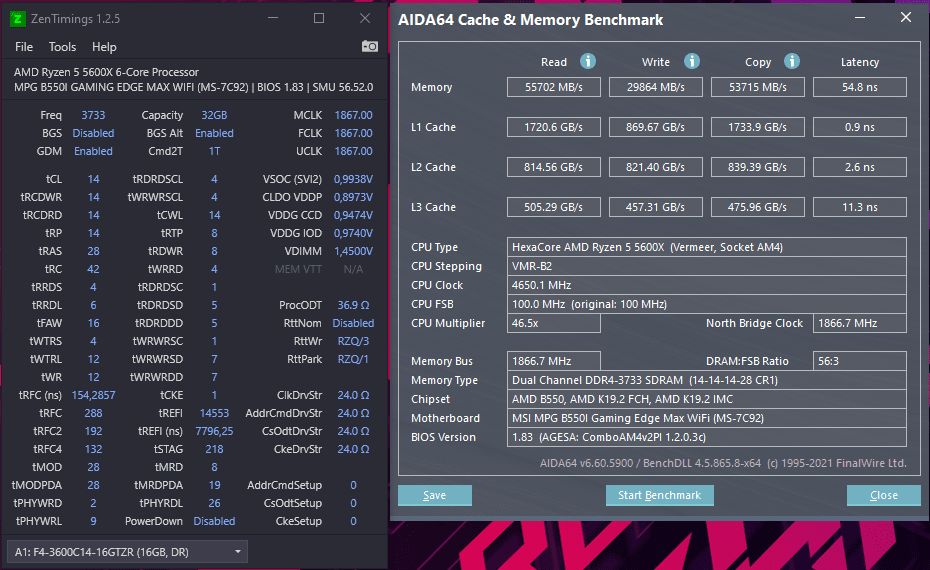Click the Memory Write 29864 MB/s field
The image size is (930, 570).
coord(655,87)
